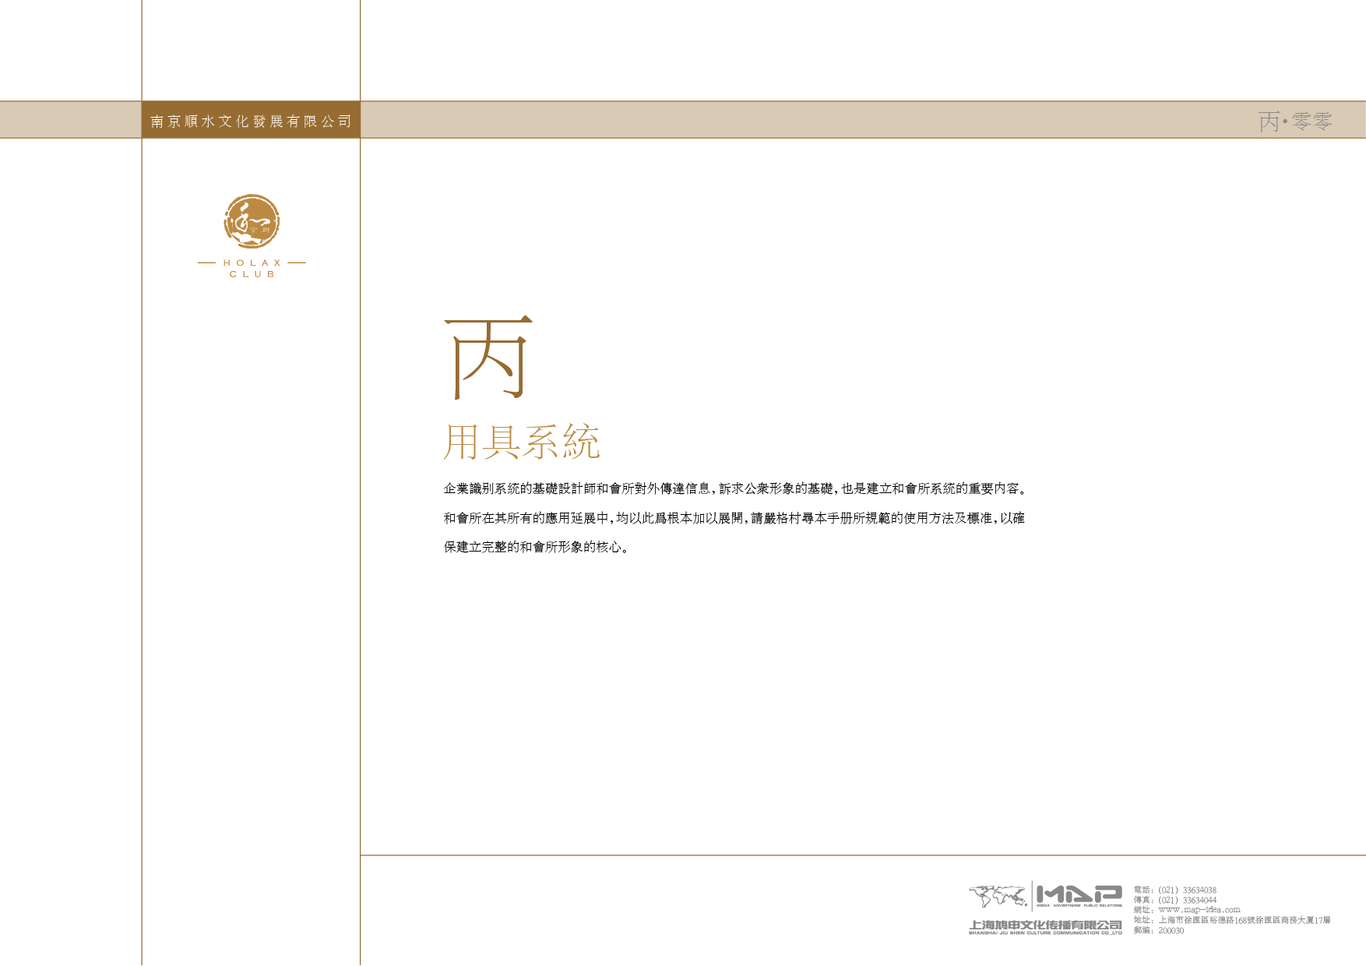Screen dimensions: 1366x966
Task: Click the paragraph line starting 企業識別系統
Action: [x=737, y=489]
